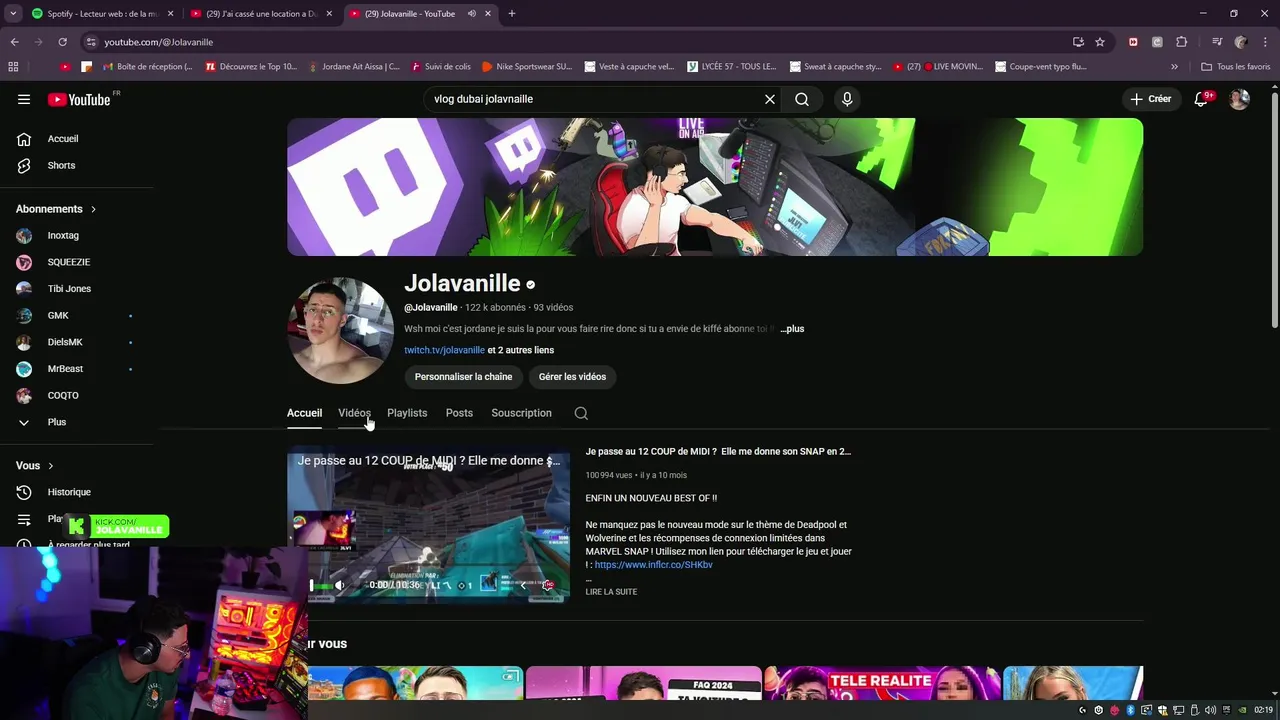Clear the search text with the X
This screenshot has height=720, width=1280.
(770, 99)
